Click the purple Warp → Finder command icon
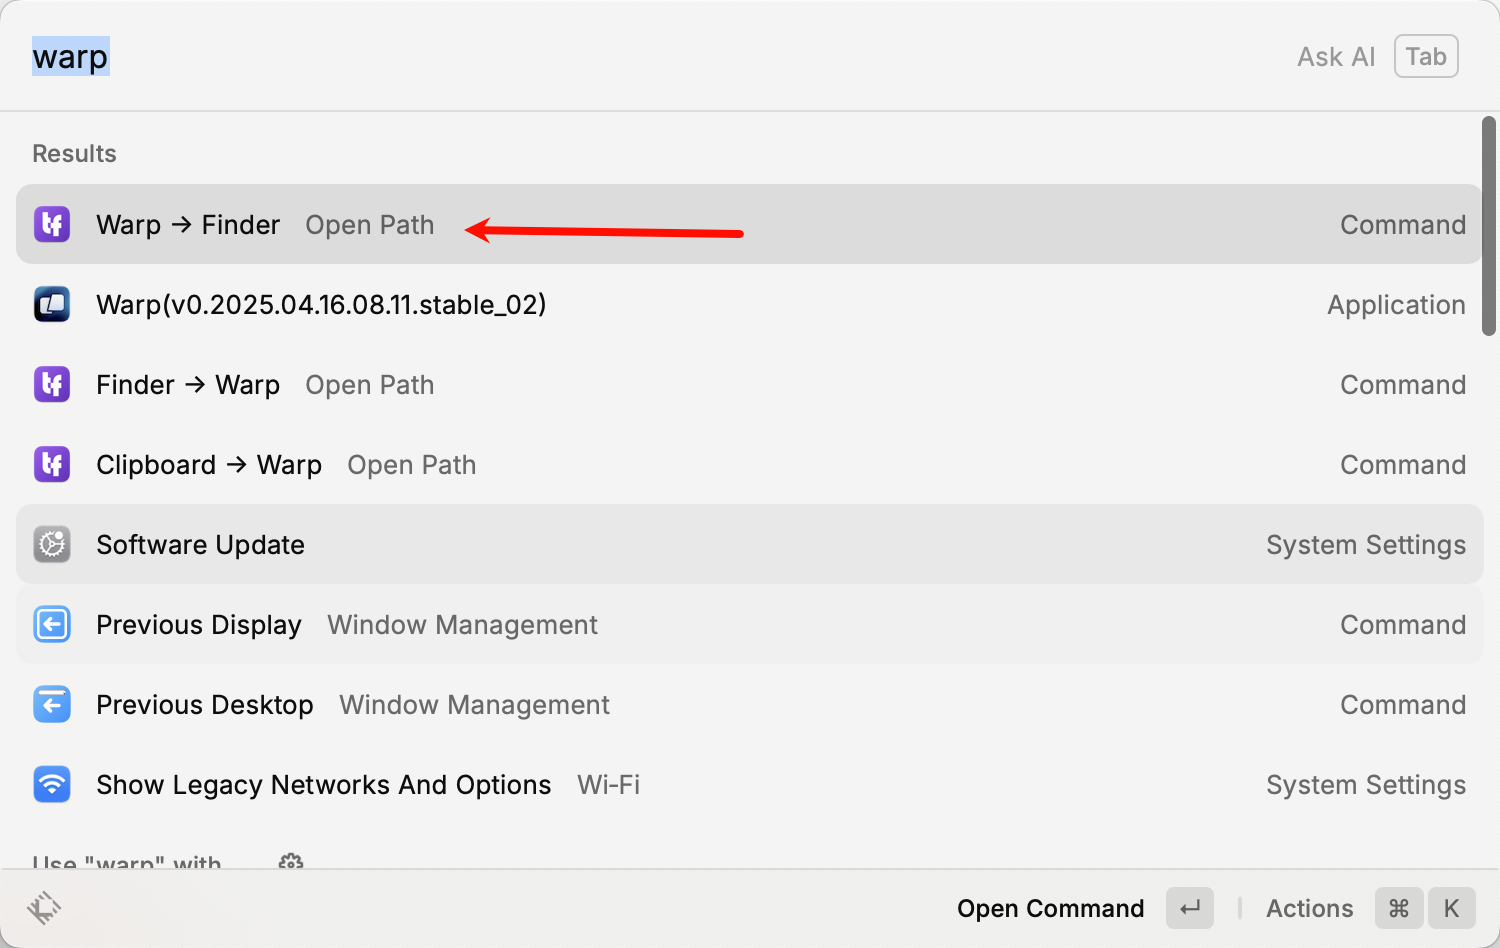1500x948 pixels. [x=52, y=224]
